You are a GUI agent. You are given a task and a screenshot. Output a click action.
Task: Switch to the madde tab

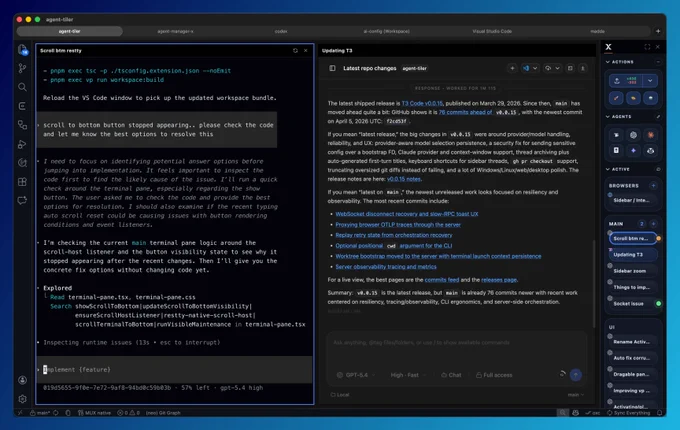click(597, 31)
